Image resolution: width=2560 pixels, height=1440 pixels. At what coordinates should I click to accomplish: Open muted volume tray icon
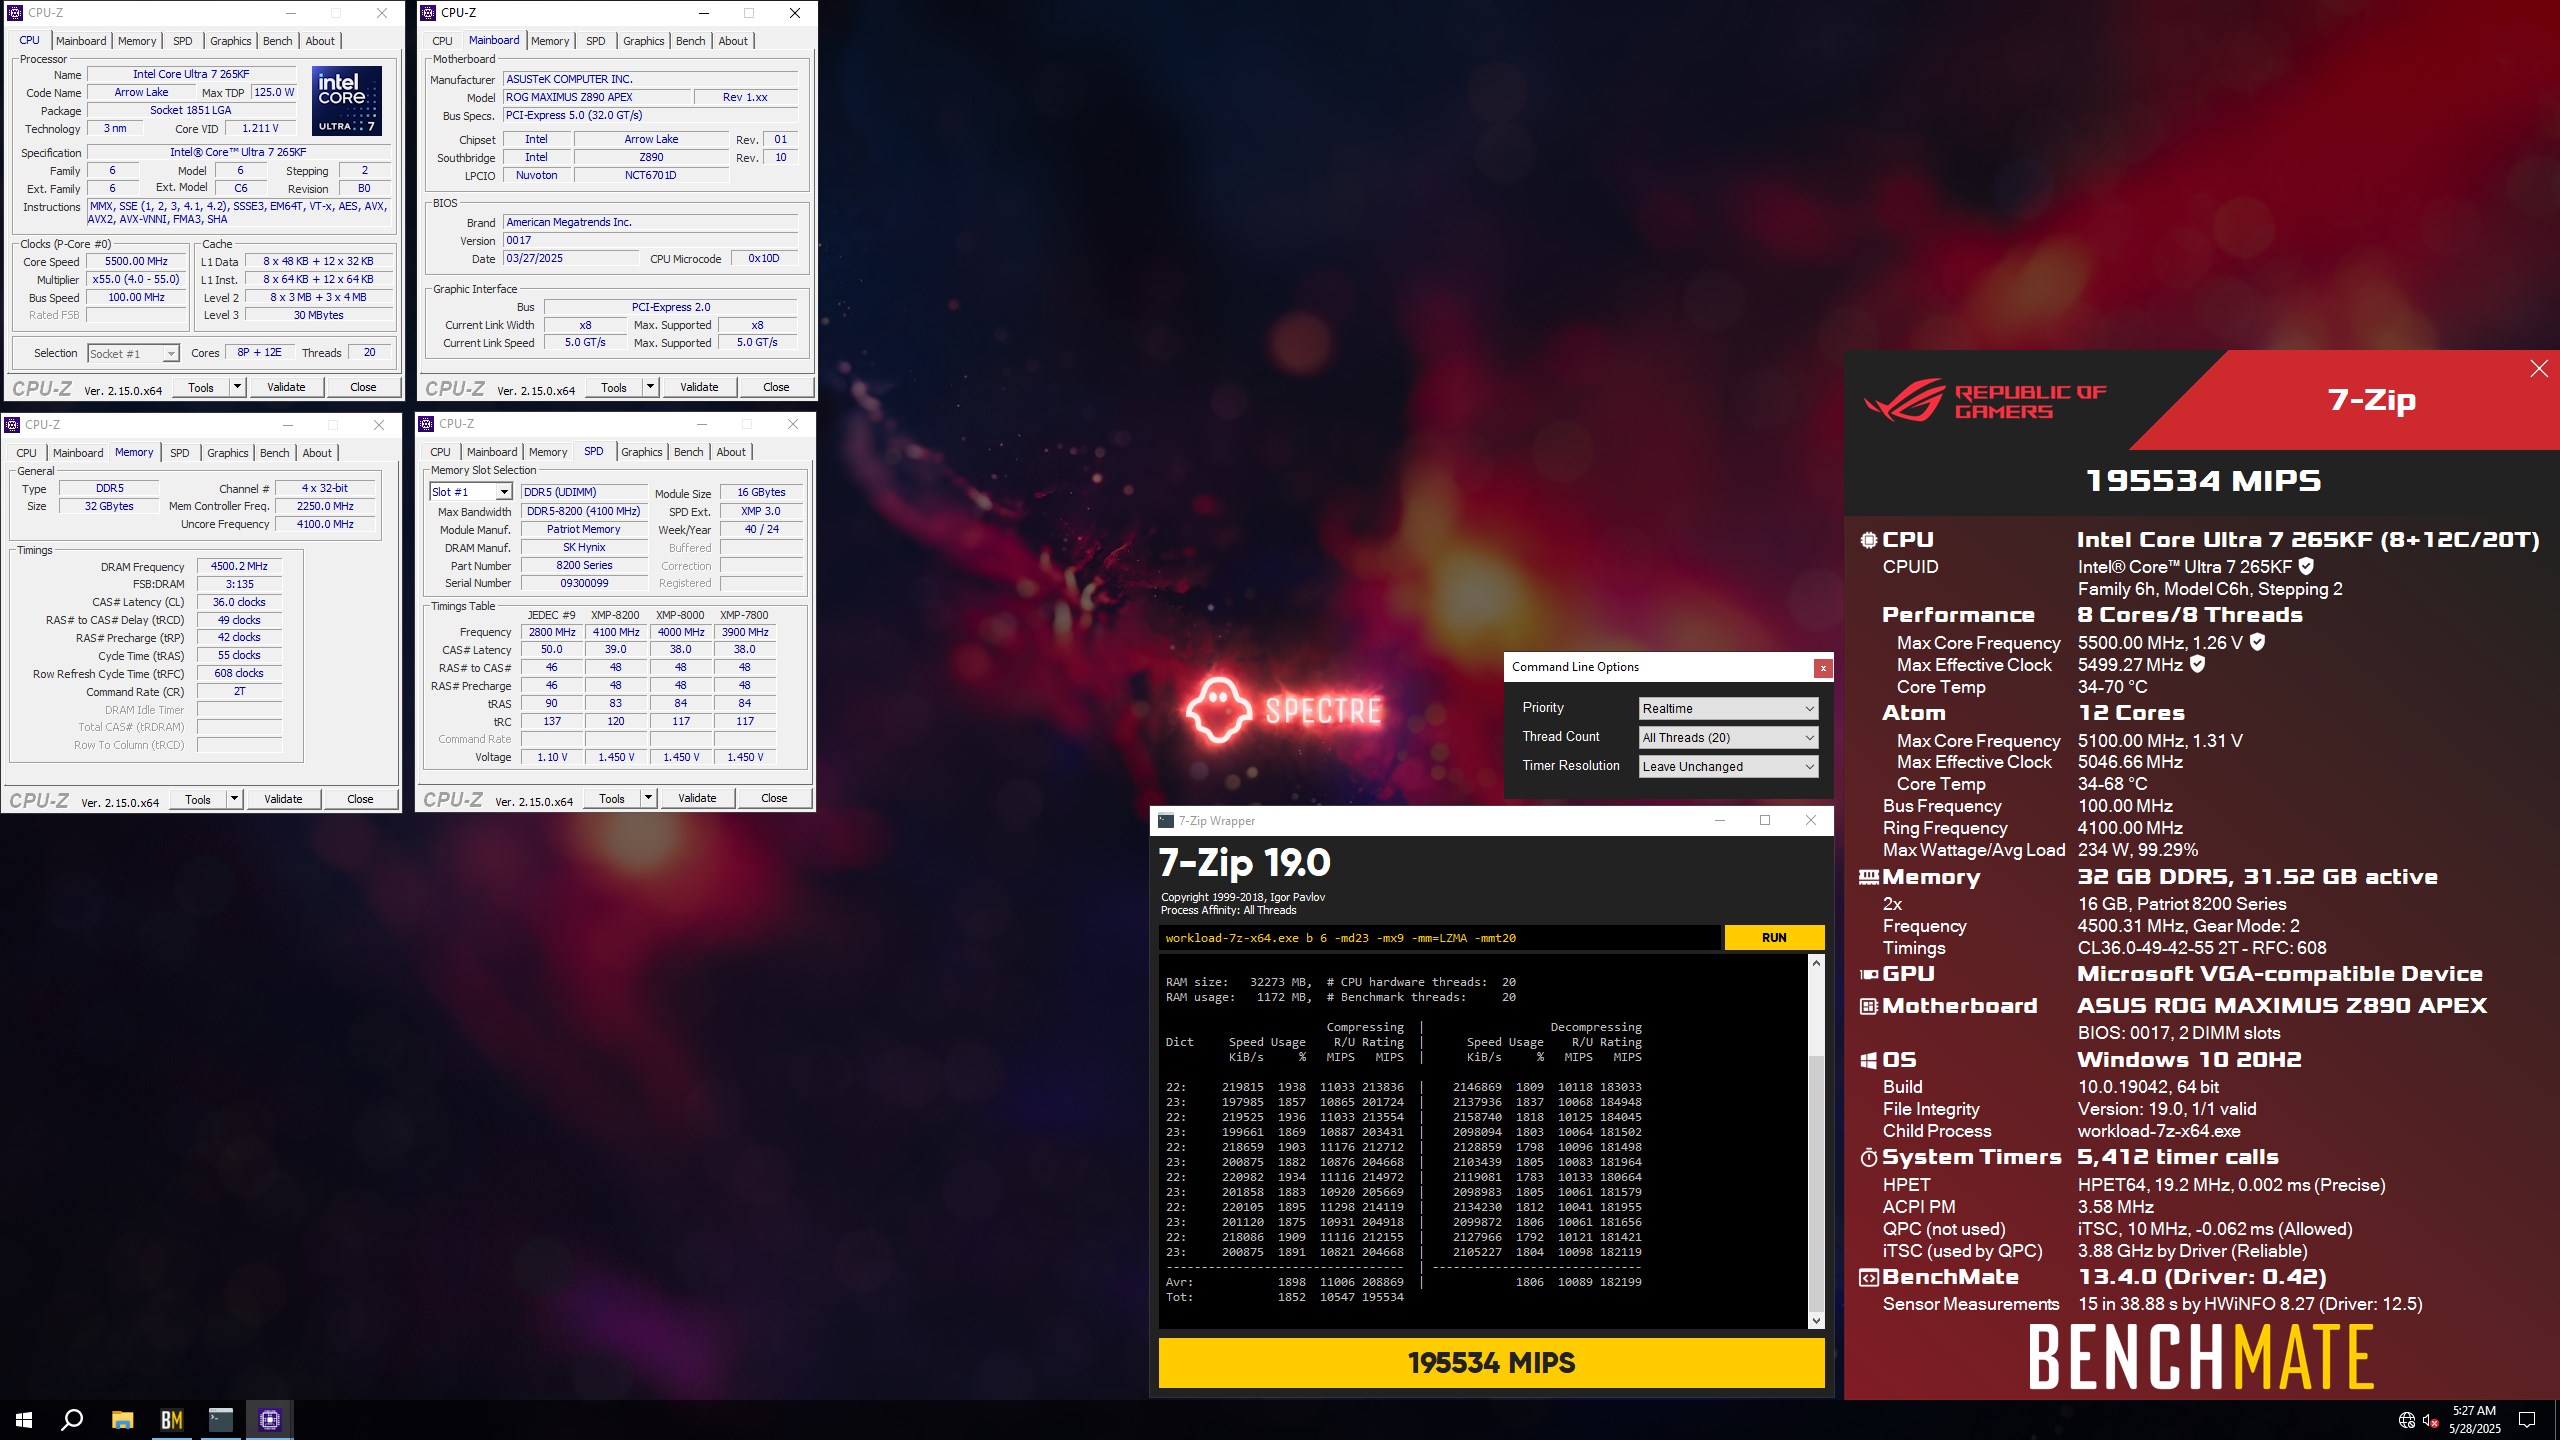click(2431, 1420)
